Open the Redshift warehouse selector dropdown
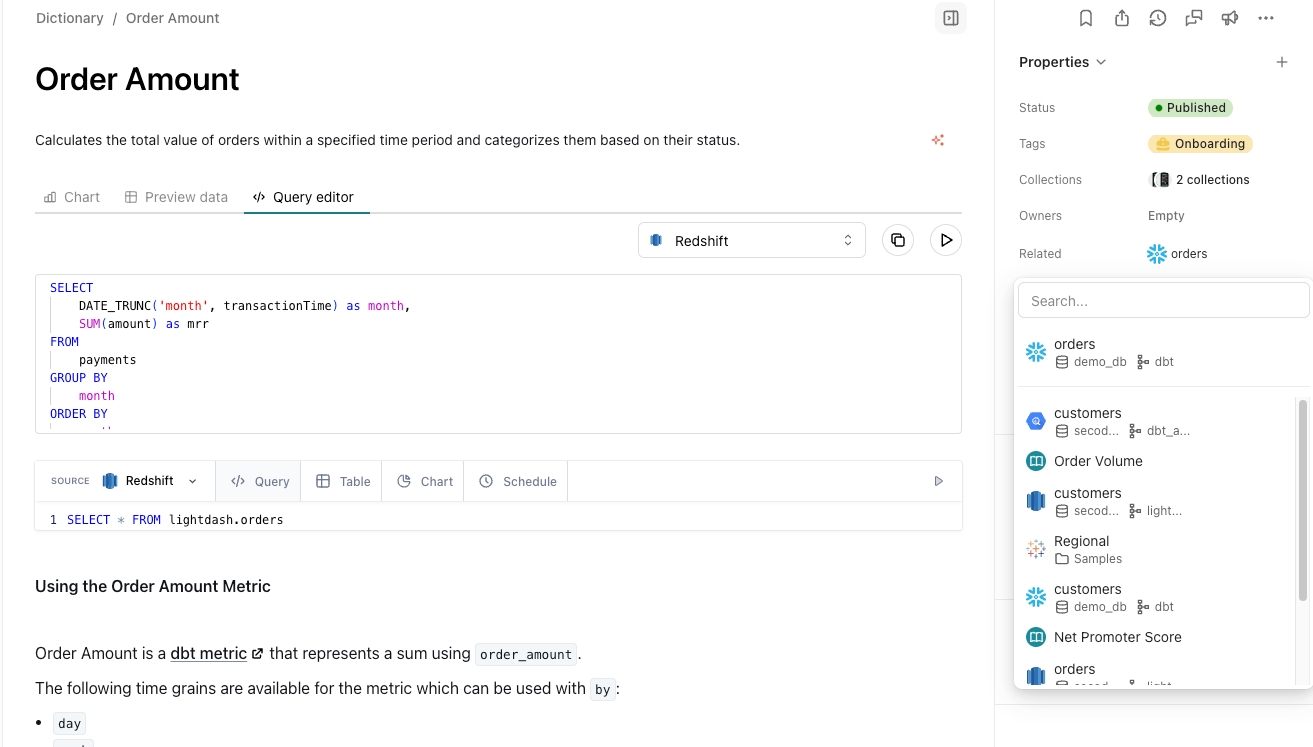This screenshot has width=1313, height=747. pyautogui.click(x=752, y=240)
